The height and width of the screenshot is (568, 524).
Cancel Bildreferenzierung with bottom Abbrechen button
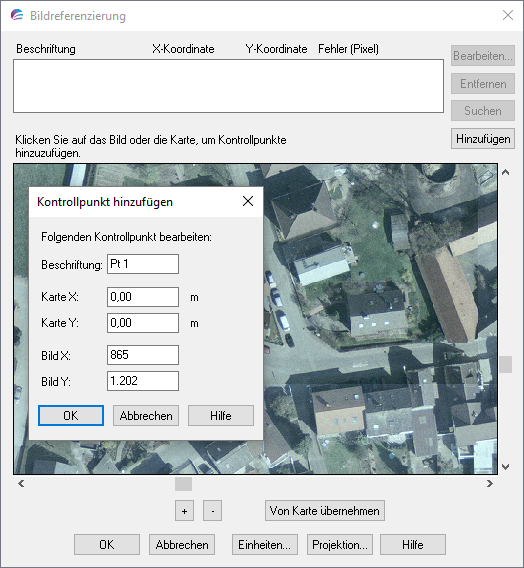tap(182, 544)
